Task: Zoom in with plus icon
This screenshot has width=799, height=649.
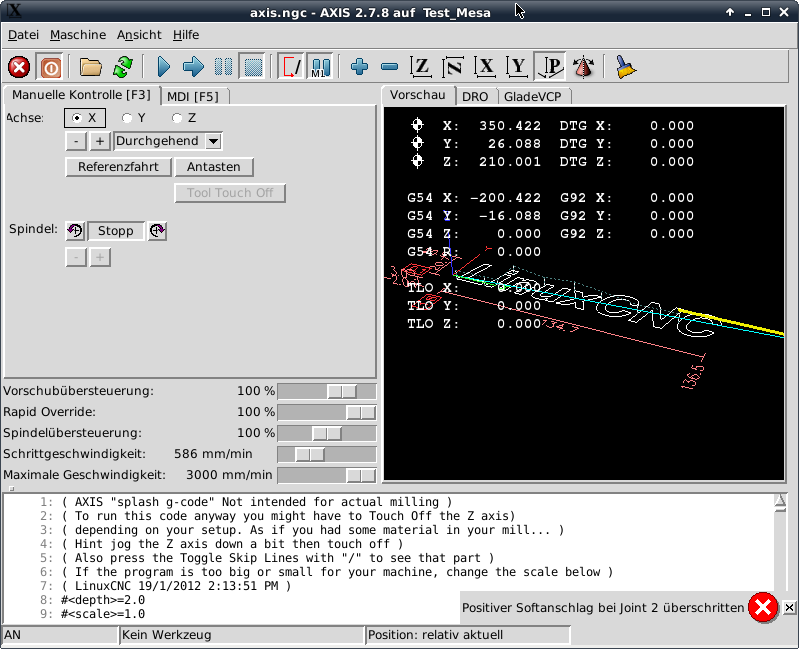Action: pos(359,67)
